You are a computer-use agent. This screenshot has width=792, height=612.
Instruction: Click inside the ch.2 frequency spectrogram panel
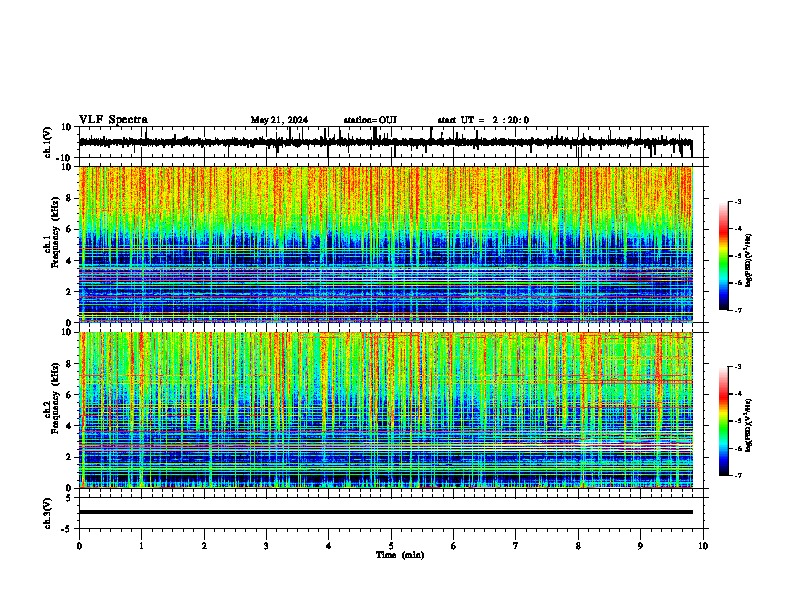tap(386, 410)
